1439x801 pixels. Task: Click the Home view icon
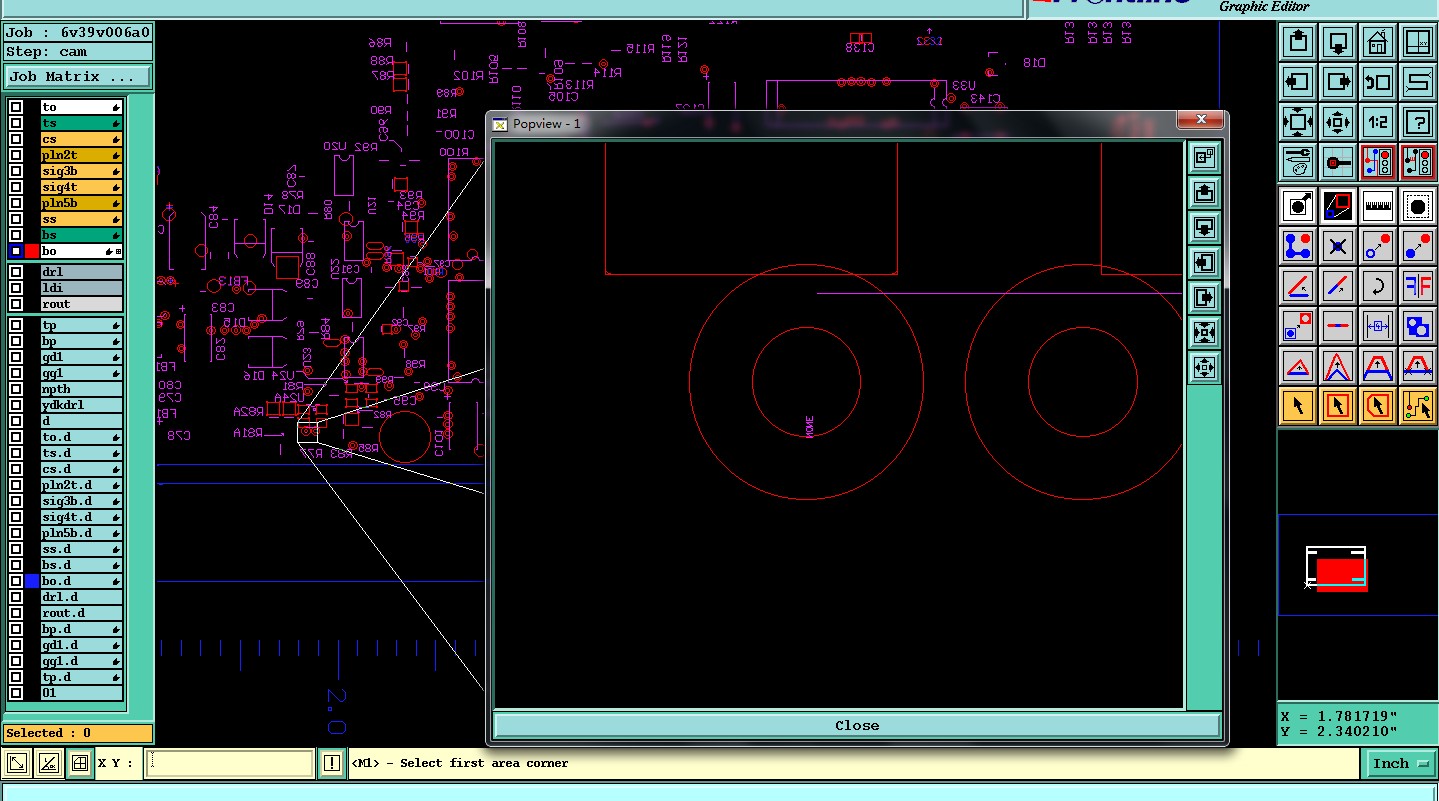[x=1378, y=42]
